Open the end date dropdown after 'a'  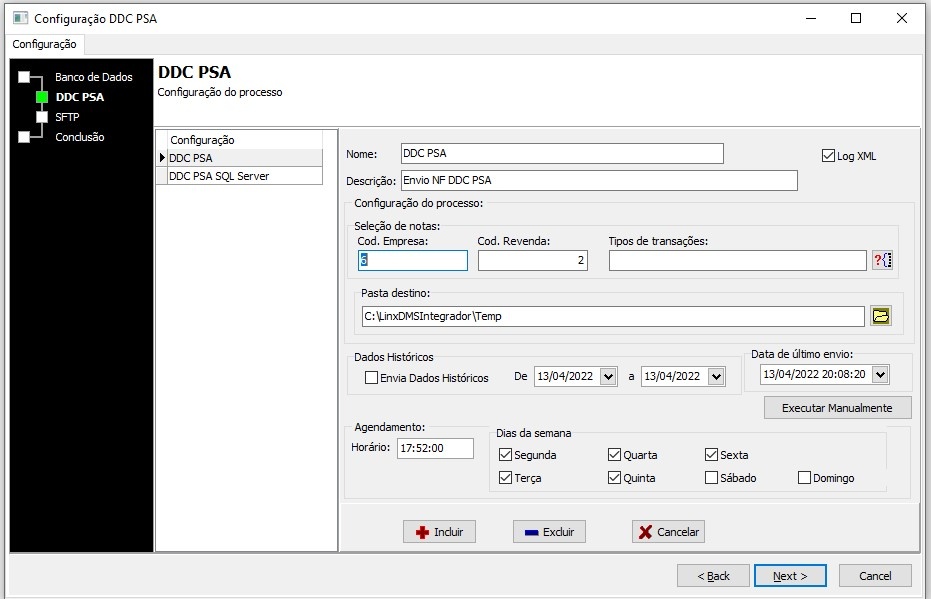click(x=715, y=376)
